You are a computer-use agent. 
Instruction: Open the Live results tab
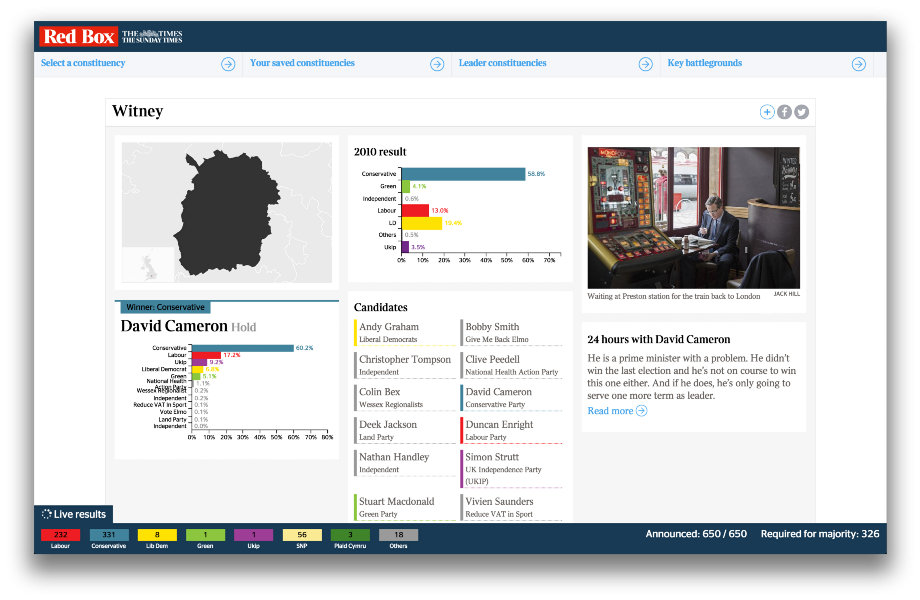point(74,514)
